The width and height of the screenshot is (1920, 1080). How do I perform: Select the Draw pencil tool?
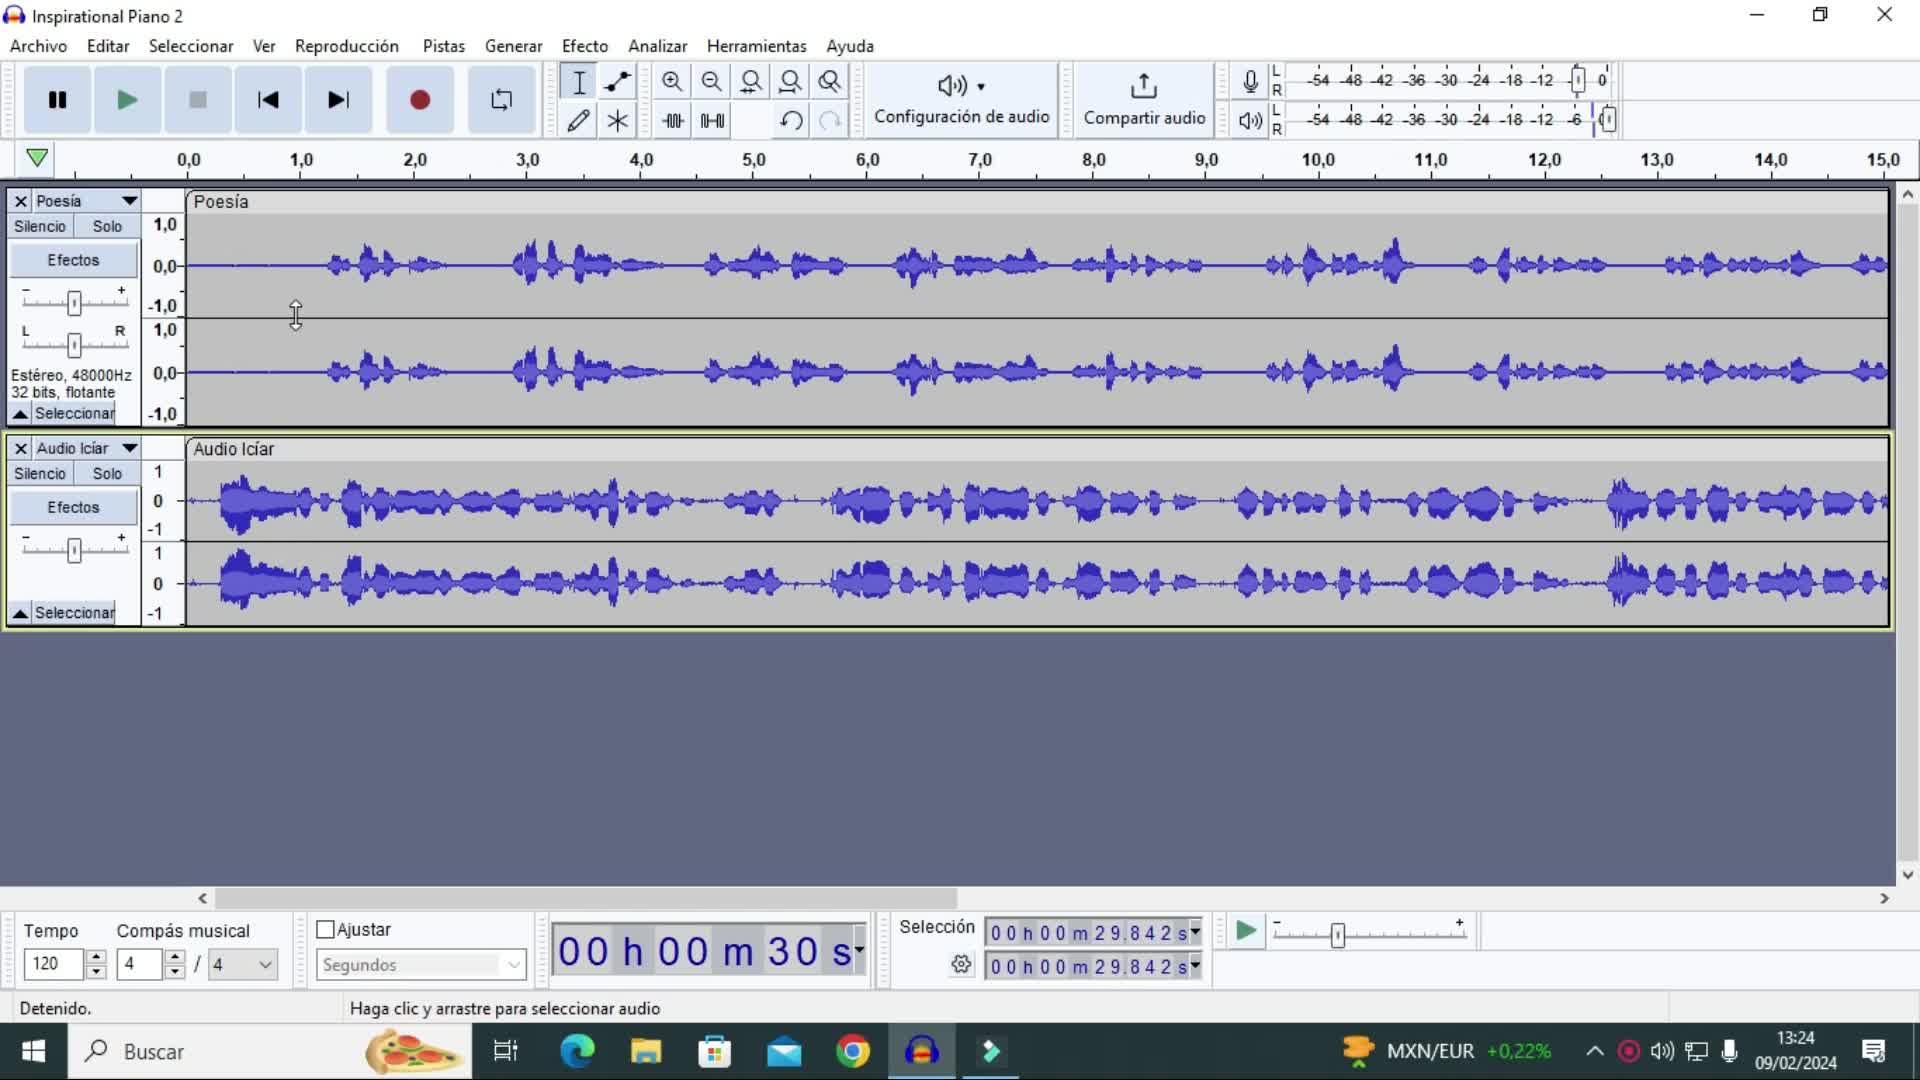(x=578, y=121)
